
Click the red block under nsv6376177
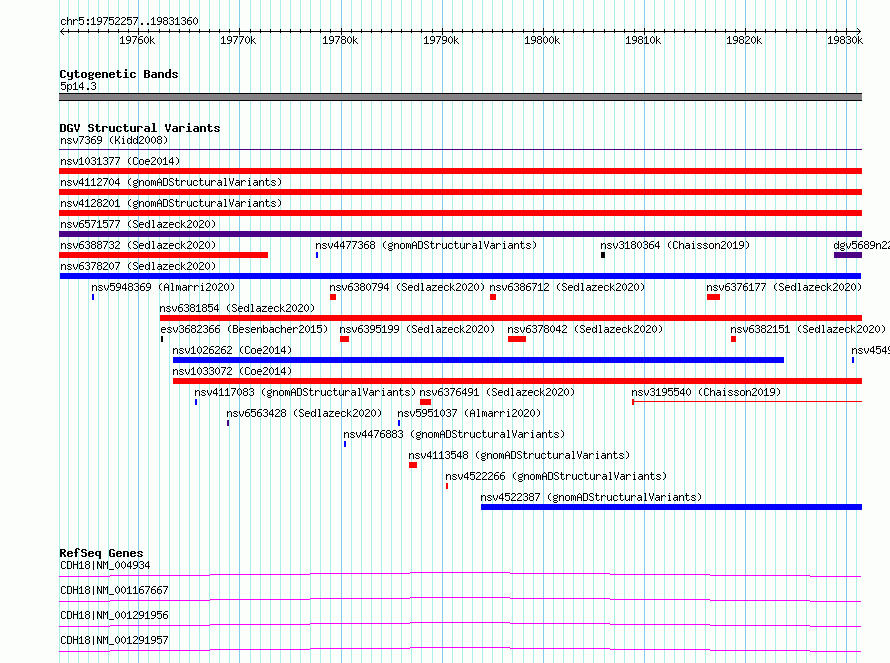(713, 297)
